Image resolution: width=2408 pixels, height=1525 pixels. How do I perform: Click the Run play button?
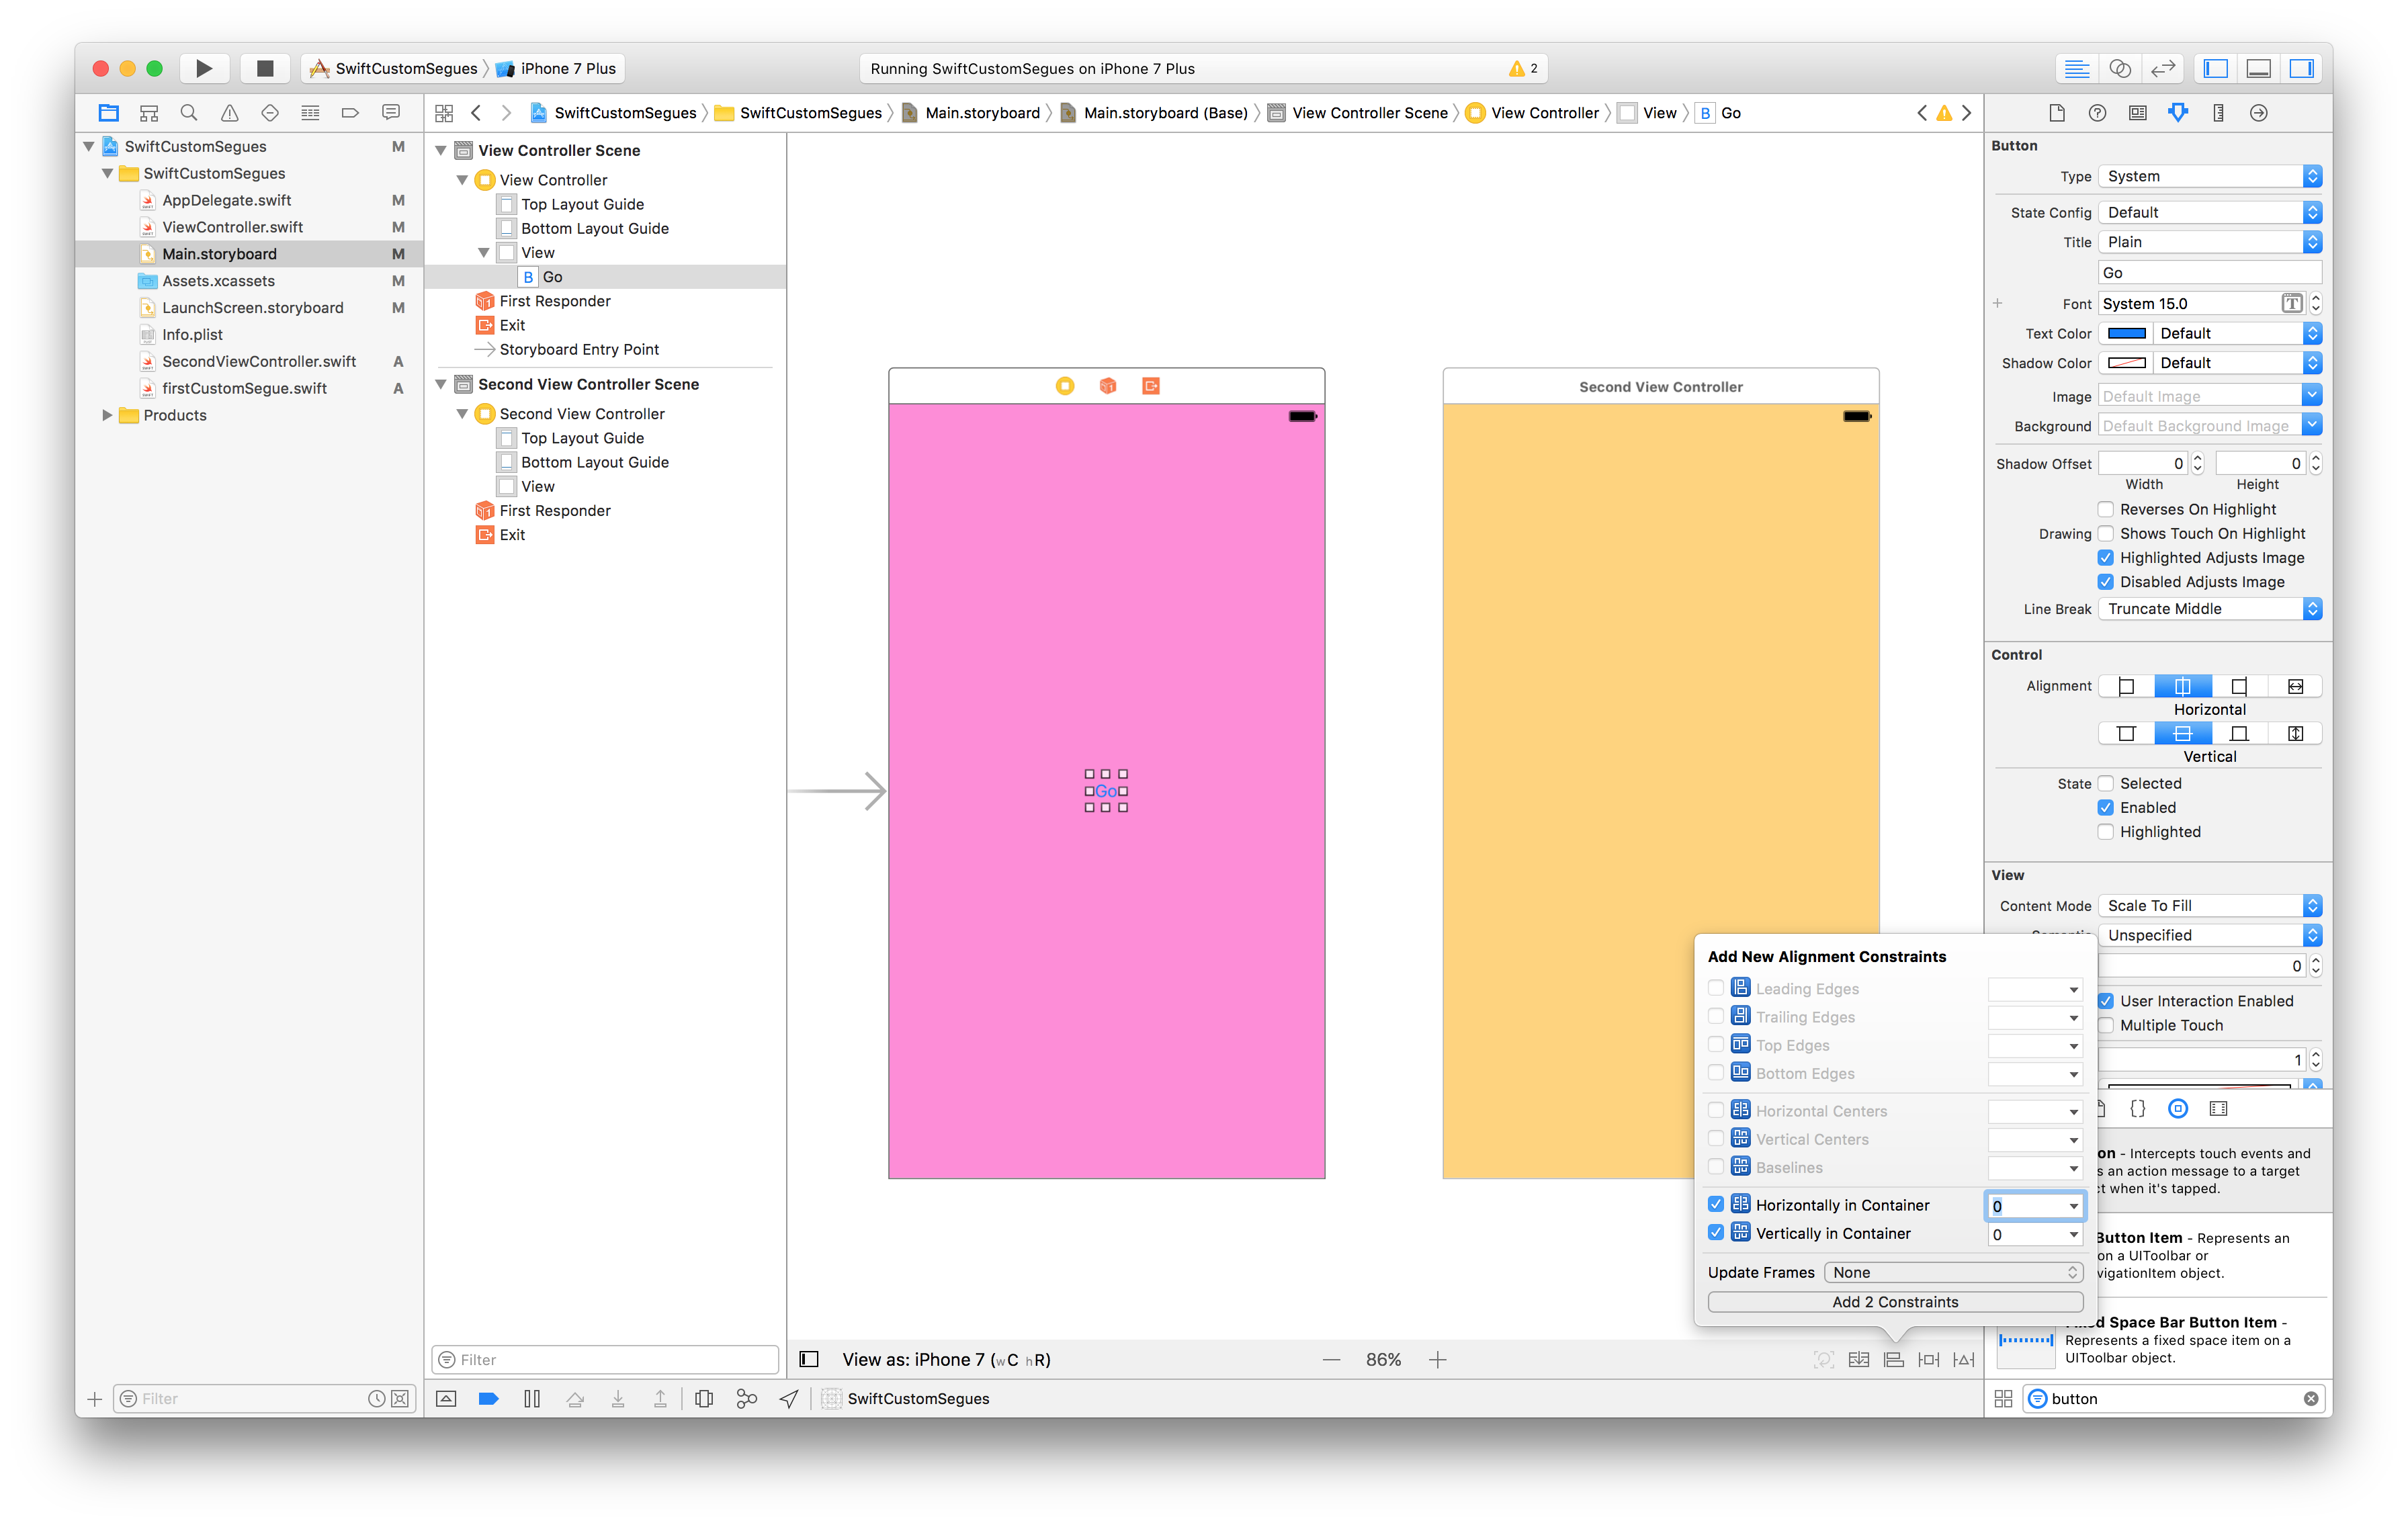[x=204, y=68]
